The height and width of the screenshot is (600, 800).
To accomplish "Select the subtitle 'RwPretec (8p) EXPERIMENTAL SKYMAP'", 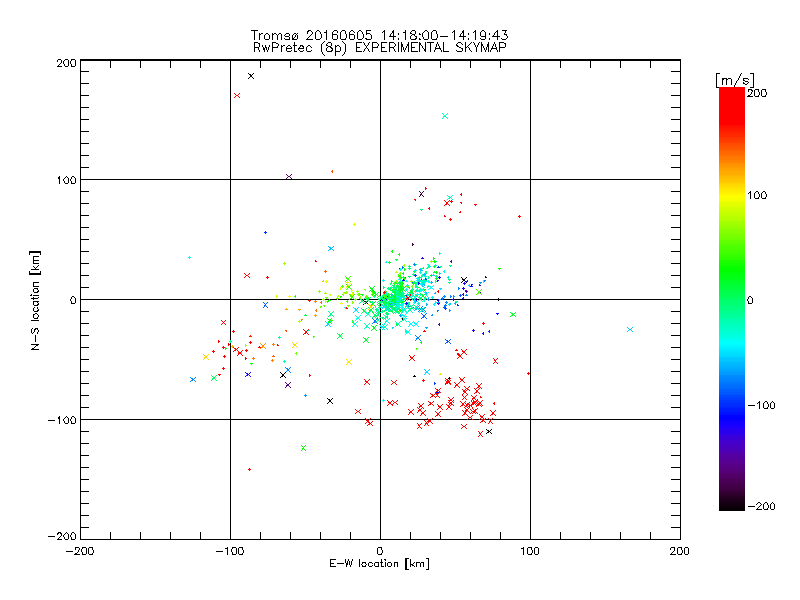I will pyautogui.click(x=380, y=48).
